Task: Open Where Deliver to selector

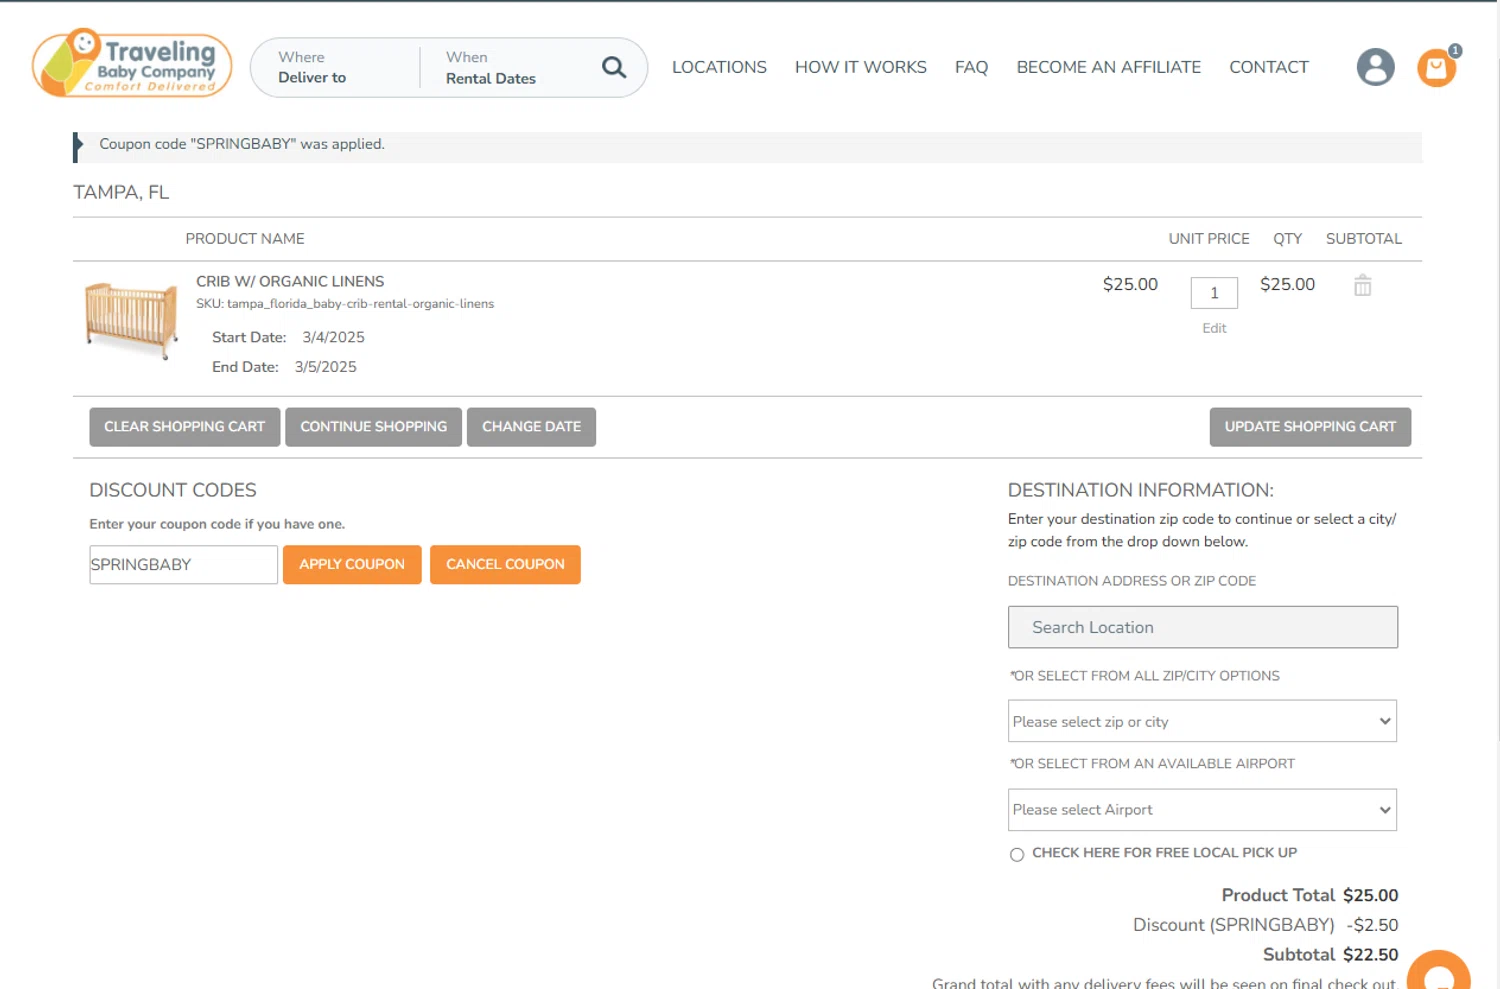Action: 335,67
